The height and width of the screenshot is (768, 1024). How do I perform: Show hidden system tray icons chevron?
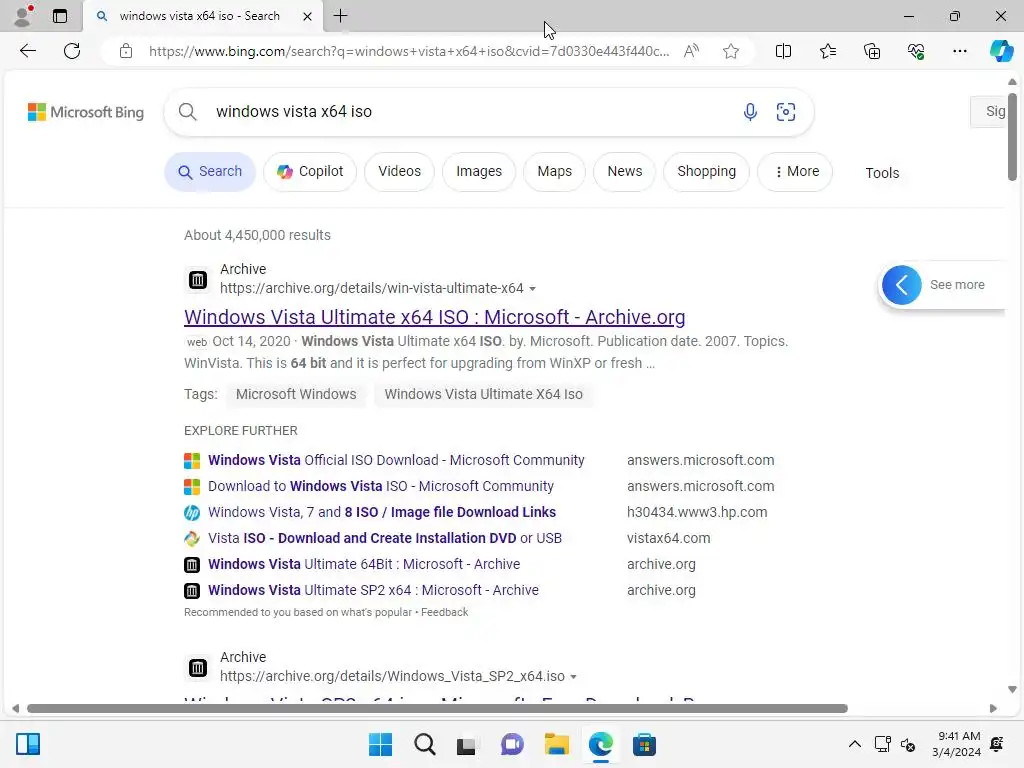[x=854, y=744]
